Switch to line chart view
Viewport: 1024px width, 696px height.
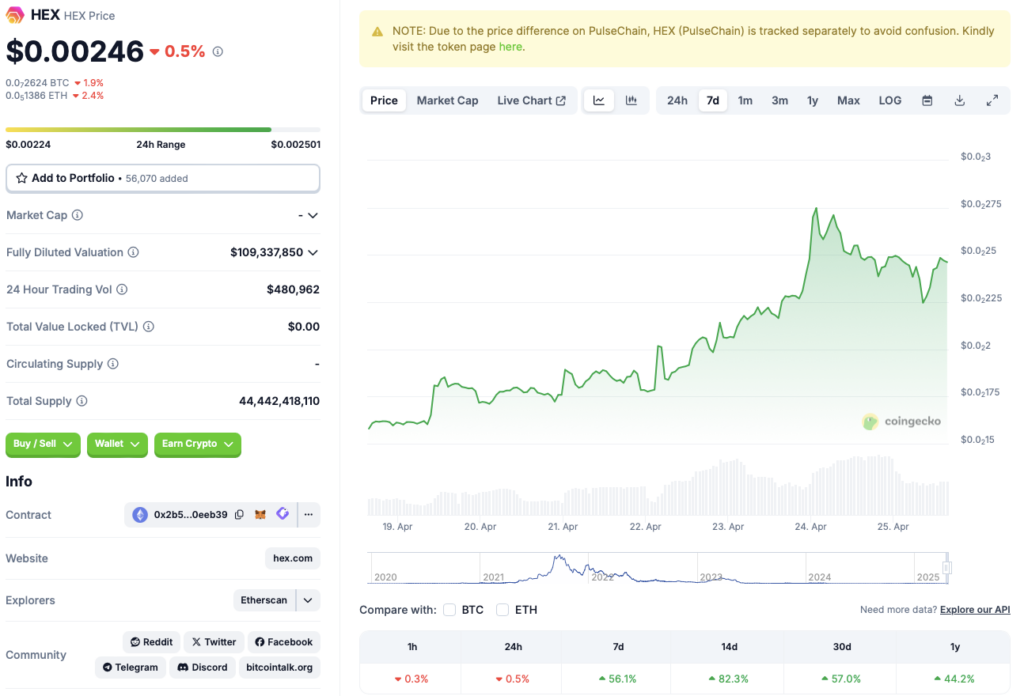[599, 101]
